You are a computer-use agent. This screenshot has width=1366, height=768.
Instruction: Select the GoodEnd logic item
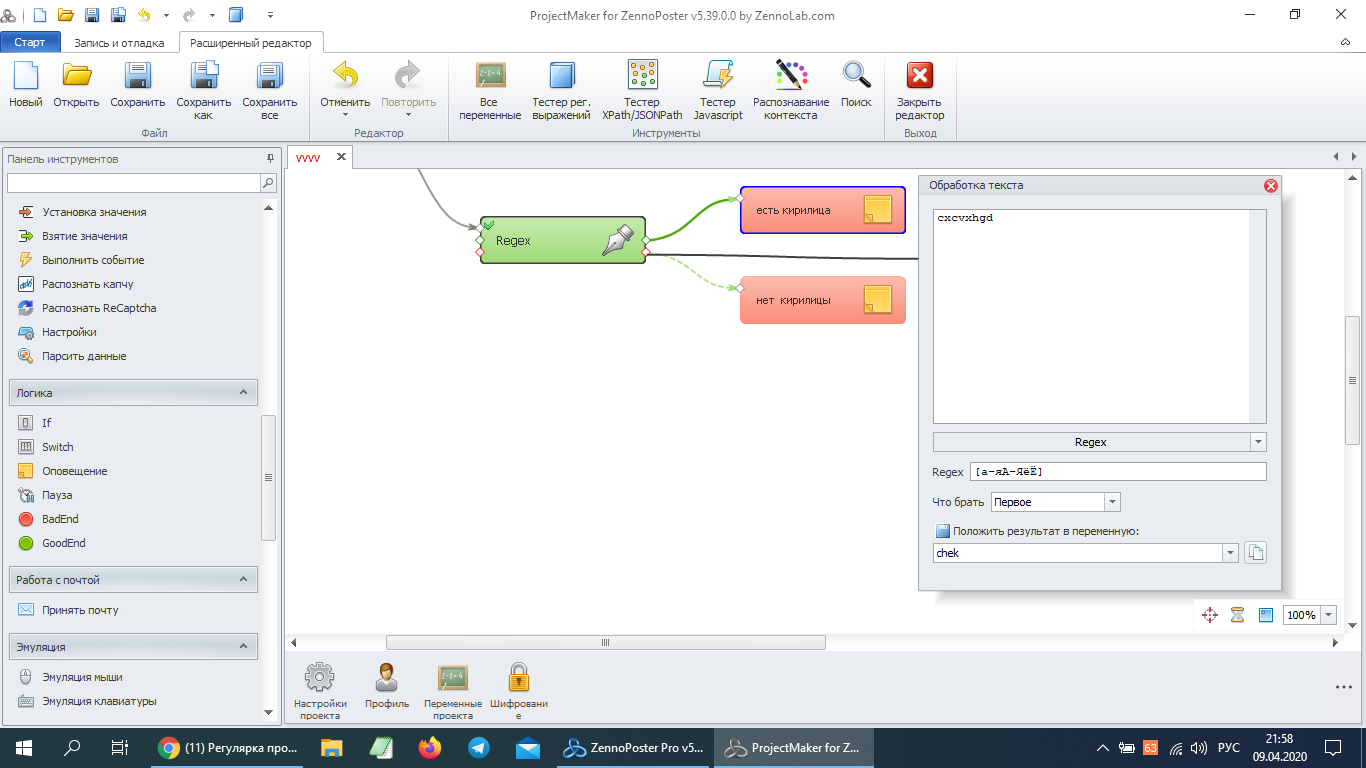pos(64,543)
